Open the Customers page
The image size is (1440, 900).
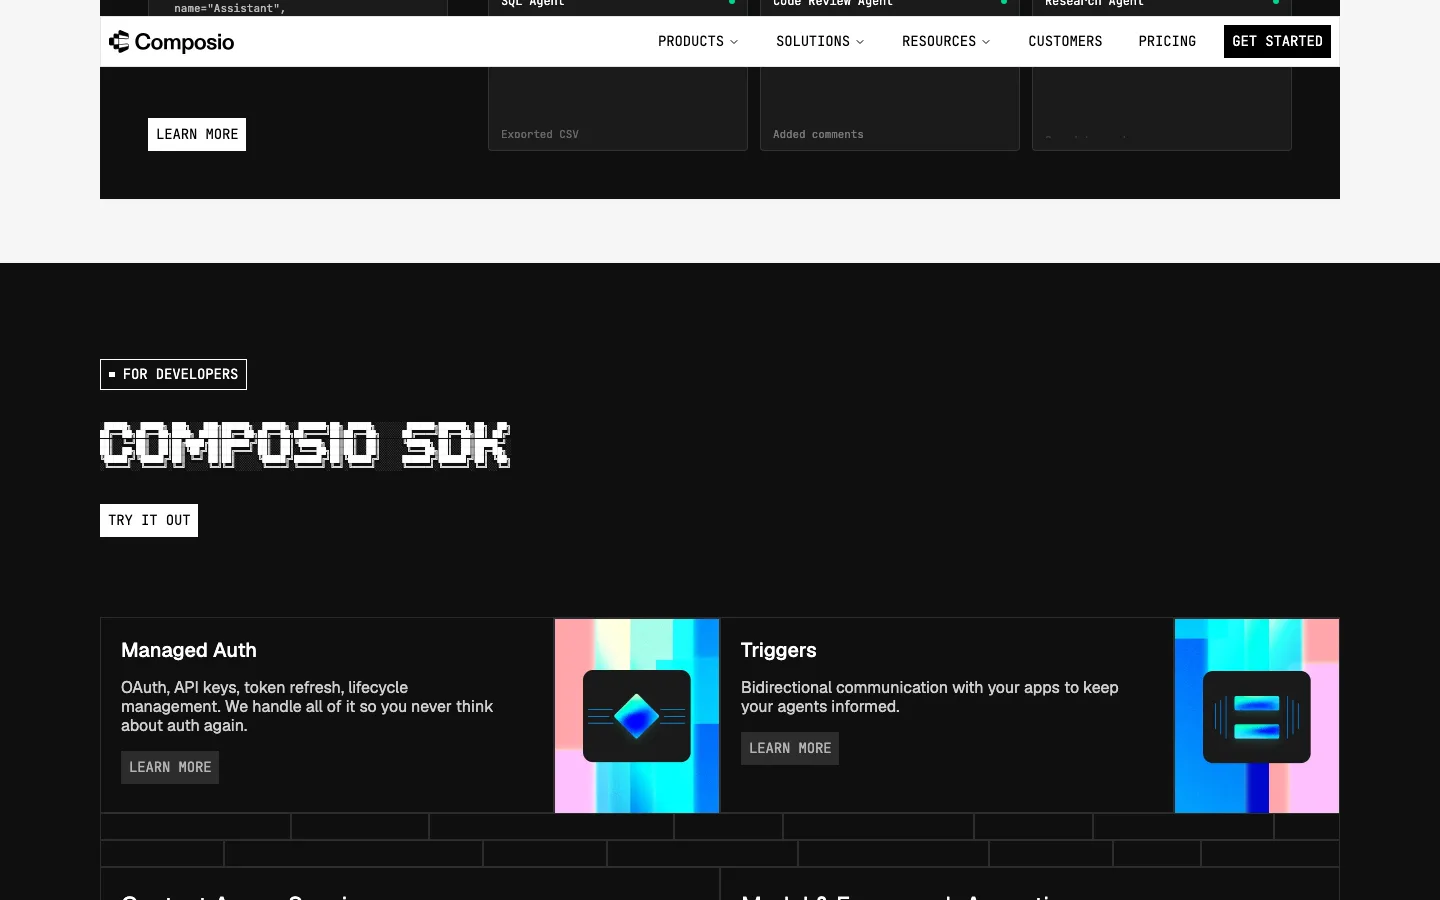click(x=1065, y=41)
